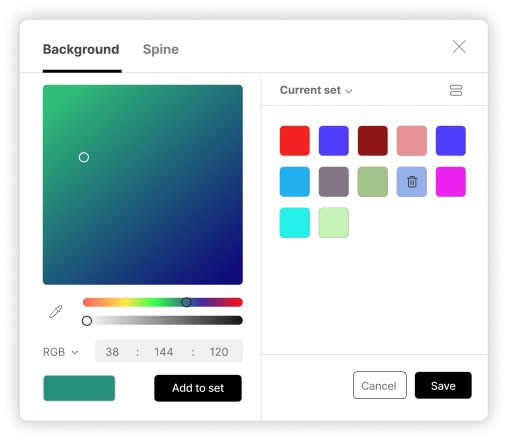Screen dimensions: 508x441
Task: Select the magenta swatch
Action: 451,182
